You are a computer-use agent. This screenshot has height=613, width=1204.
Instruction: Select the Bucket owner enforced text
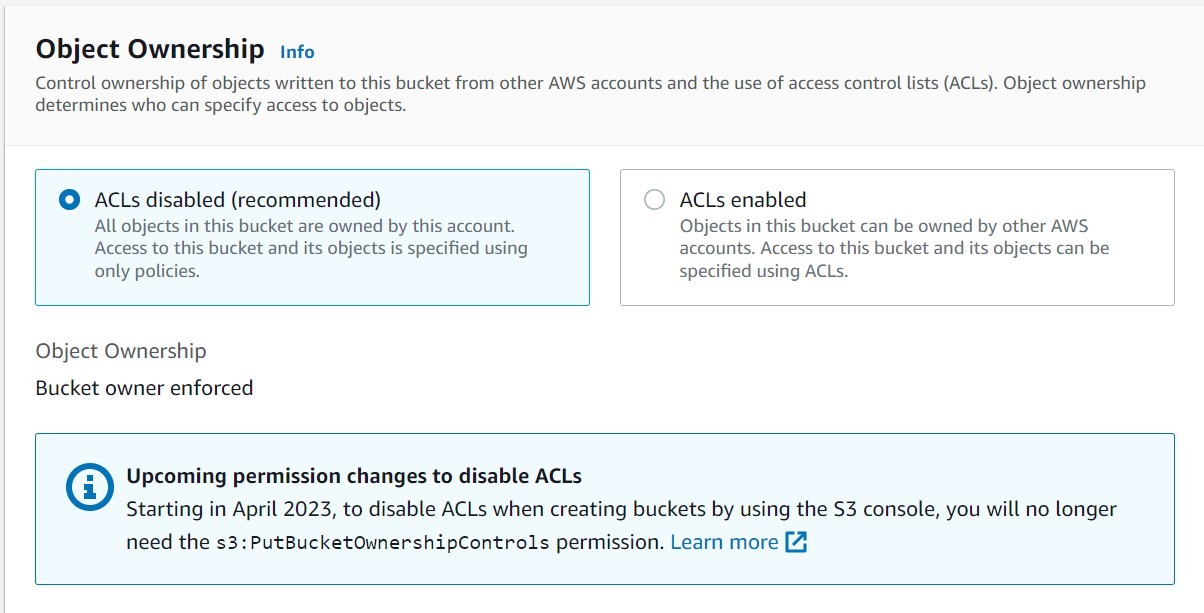click(144, 388)
